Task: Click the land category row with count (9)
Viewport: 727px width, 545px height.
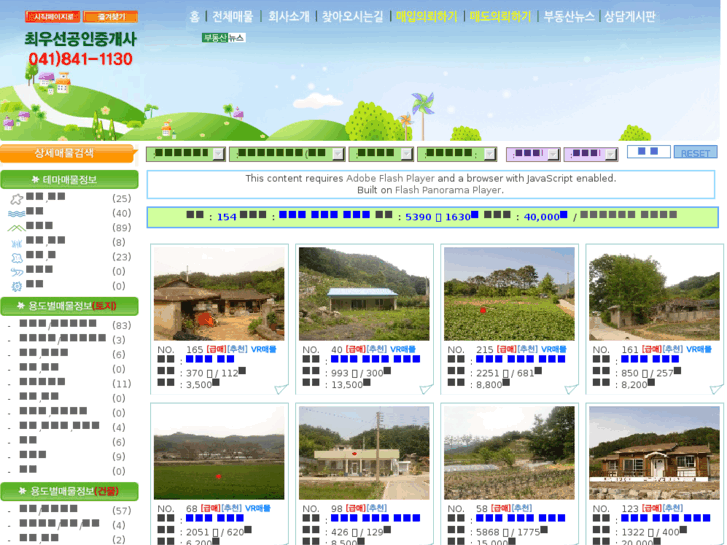Action: (70, 456)
